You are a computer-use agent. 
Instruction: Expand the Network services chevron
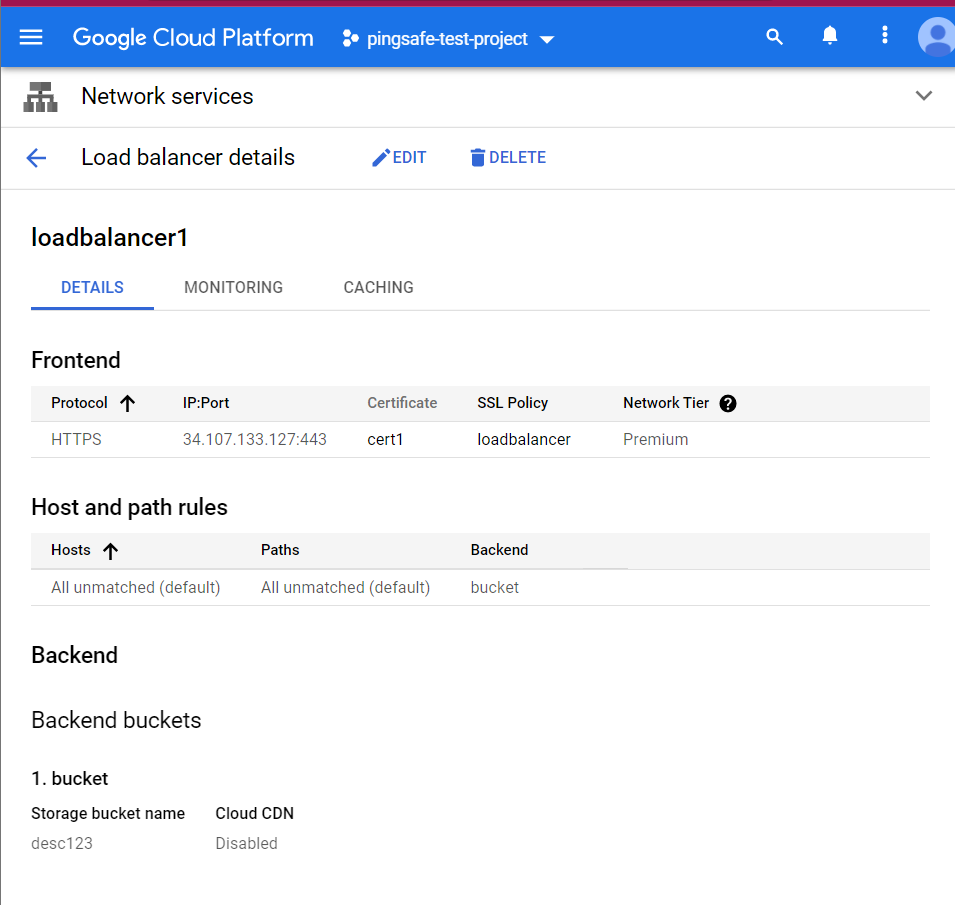tap(923, 96)
